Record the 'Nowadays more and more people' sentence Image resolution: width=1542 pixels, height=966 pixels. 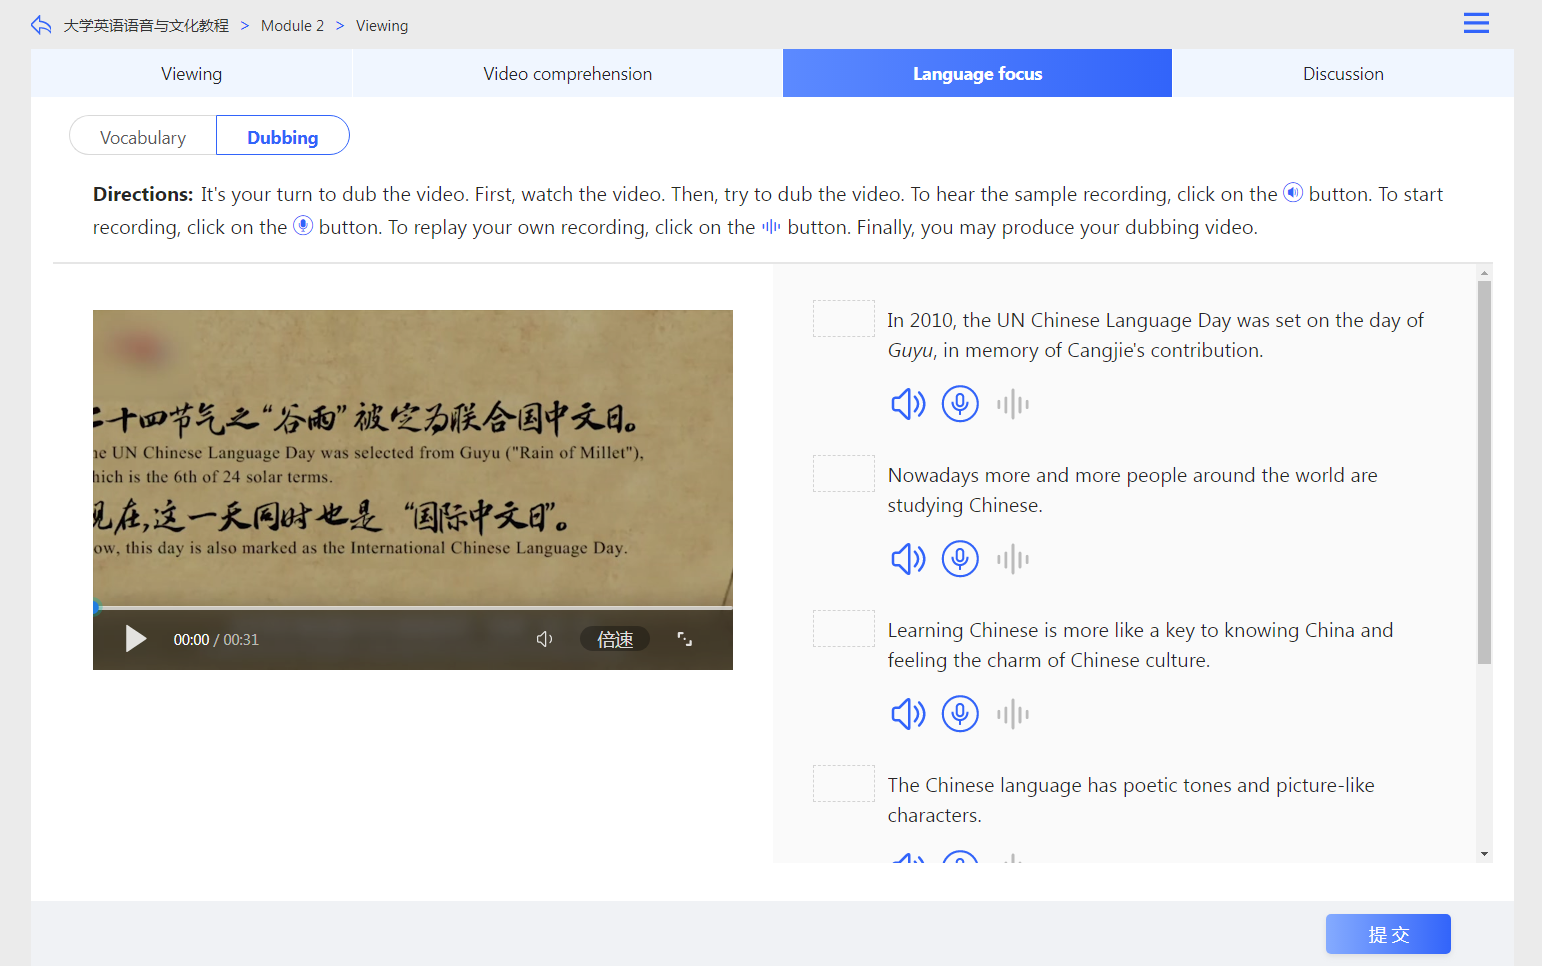pyautogui.click(x=960, y=559)
